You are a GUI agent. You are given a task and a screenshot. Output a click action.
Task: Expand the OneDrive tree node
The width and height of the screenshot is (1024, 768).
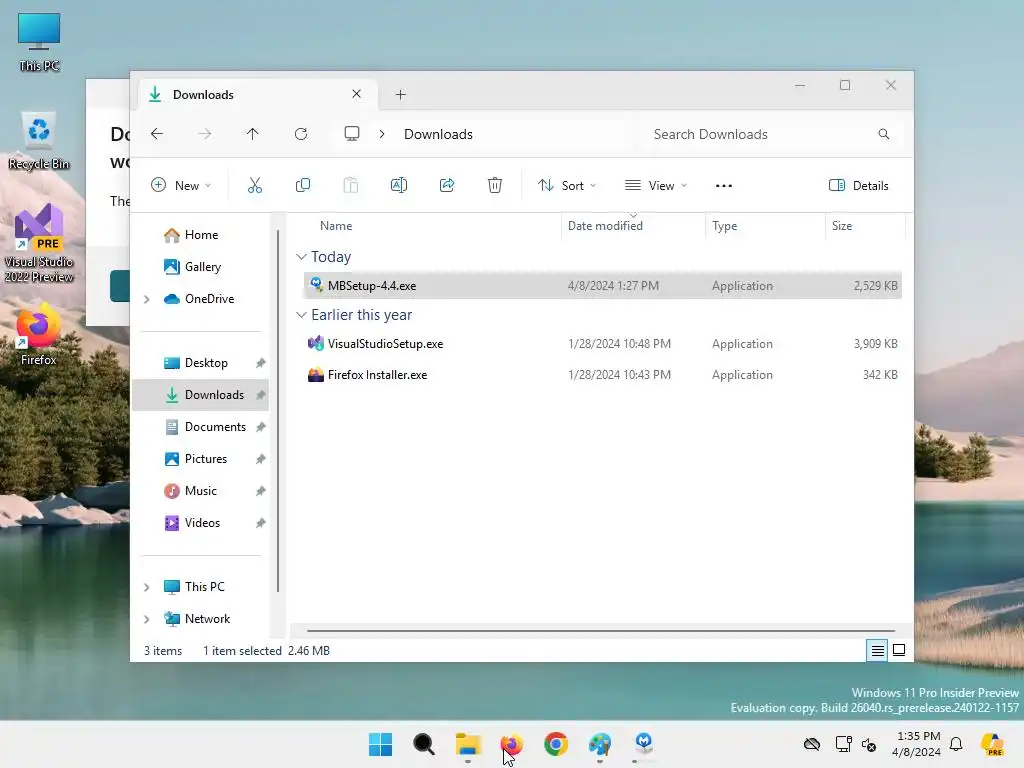(147, 299)
